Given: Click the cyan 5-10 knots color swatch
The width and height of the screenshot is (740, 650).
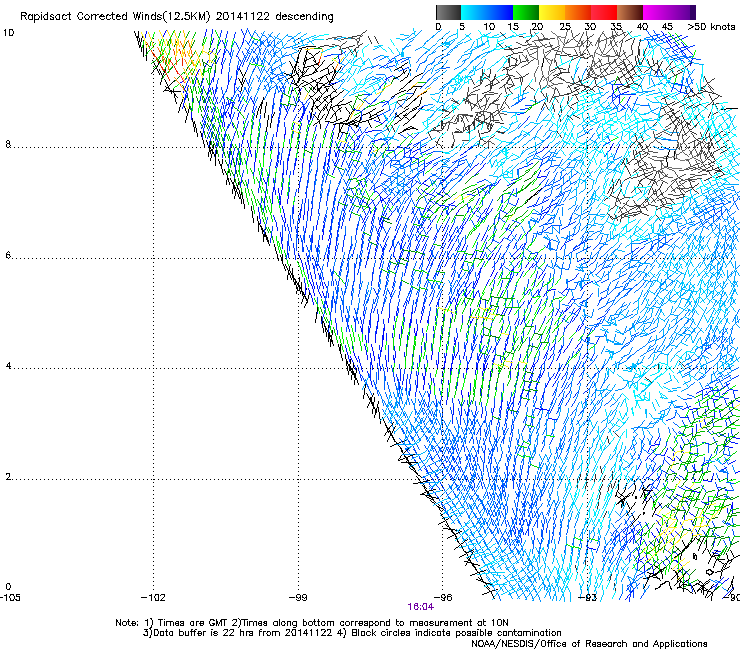Looking at the screenshot, I should click(x=474, y=12).
